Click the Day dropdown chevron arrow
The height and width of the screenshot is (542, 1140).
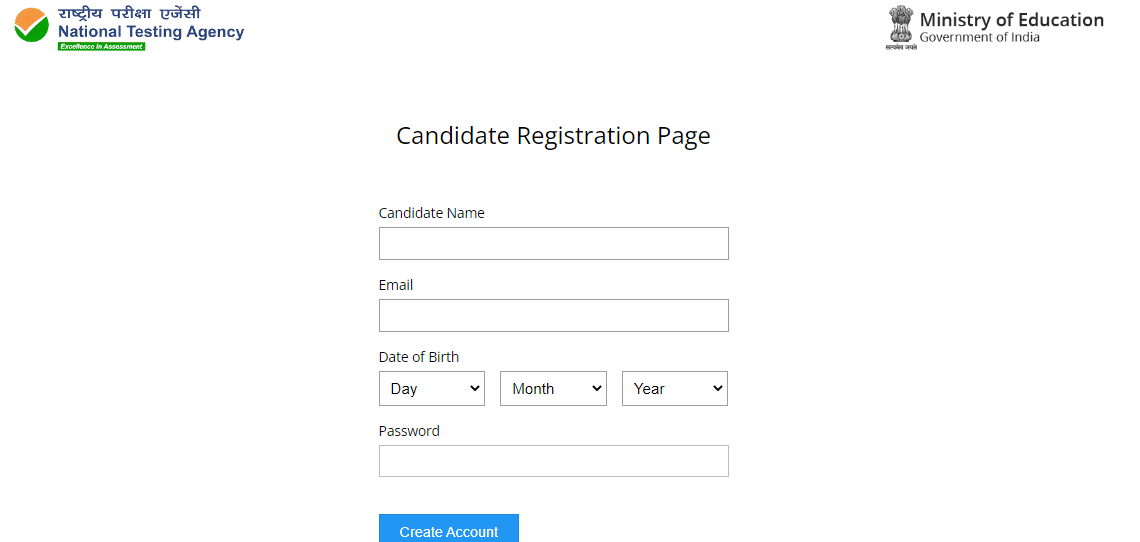tap(475, 388)
